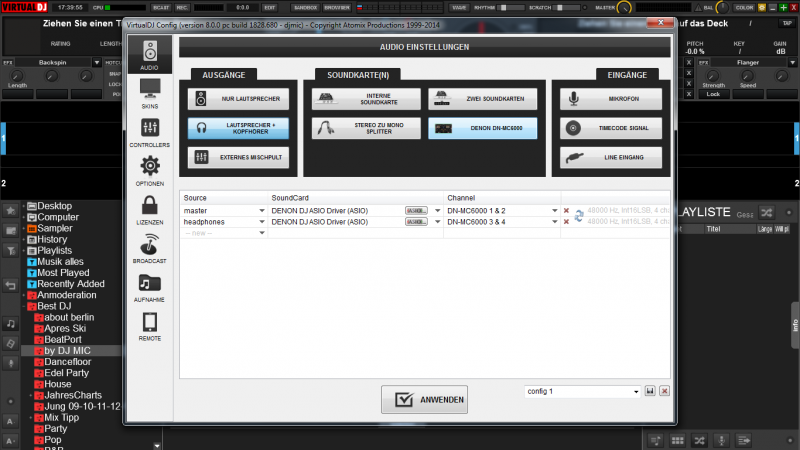800x450 pixels.
Task: Open ASIO settings button in headphones row
Action: (416, 222)
